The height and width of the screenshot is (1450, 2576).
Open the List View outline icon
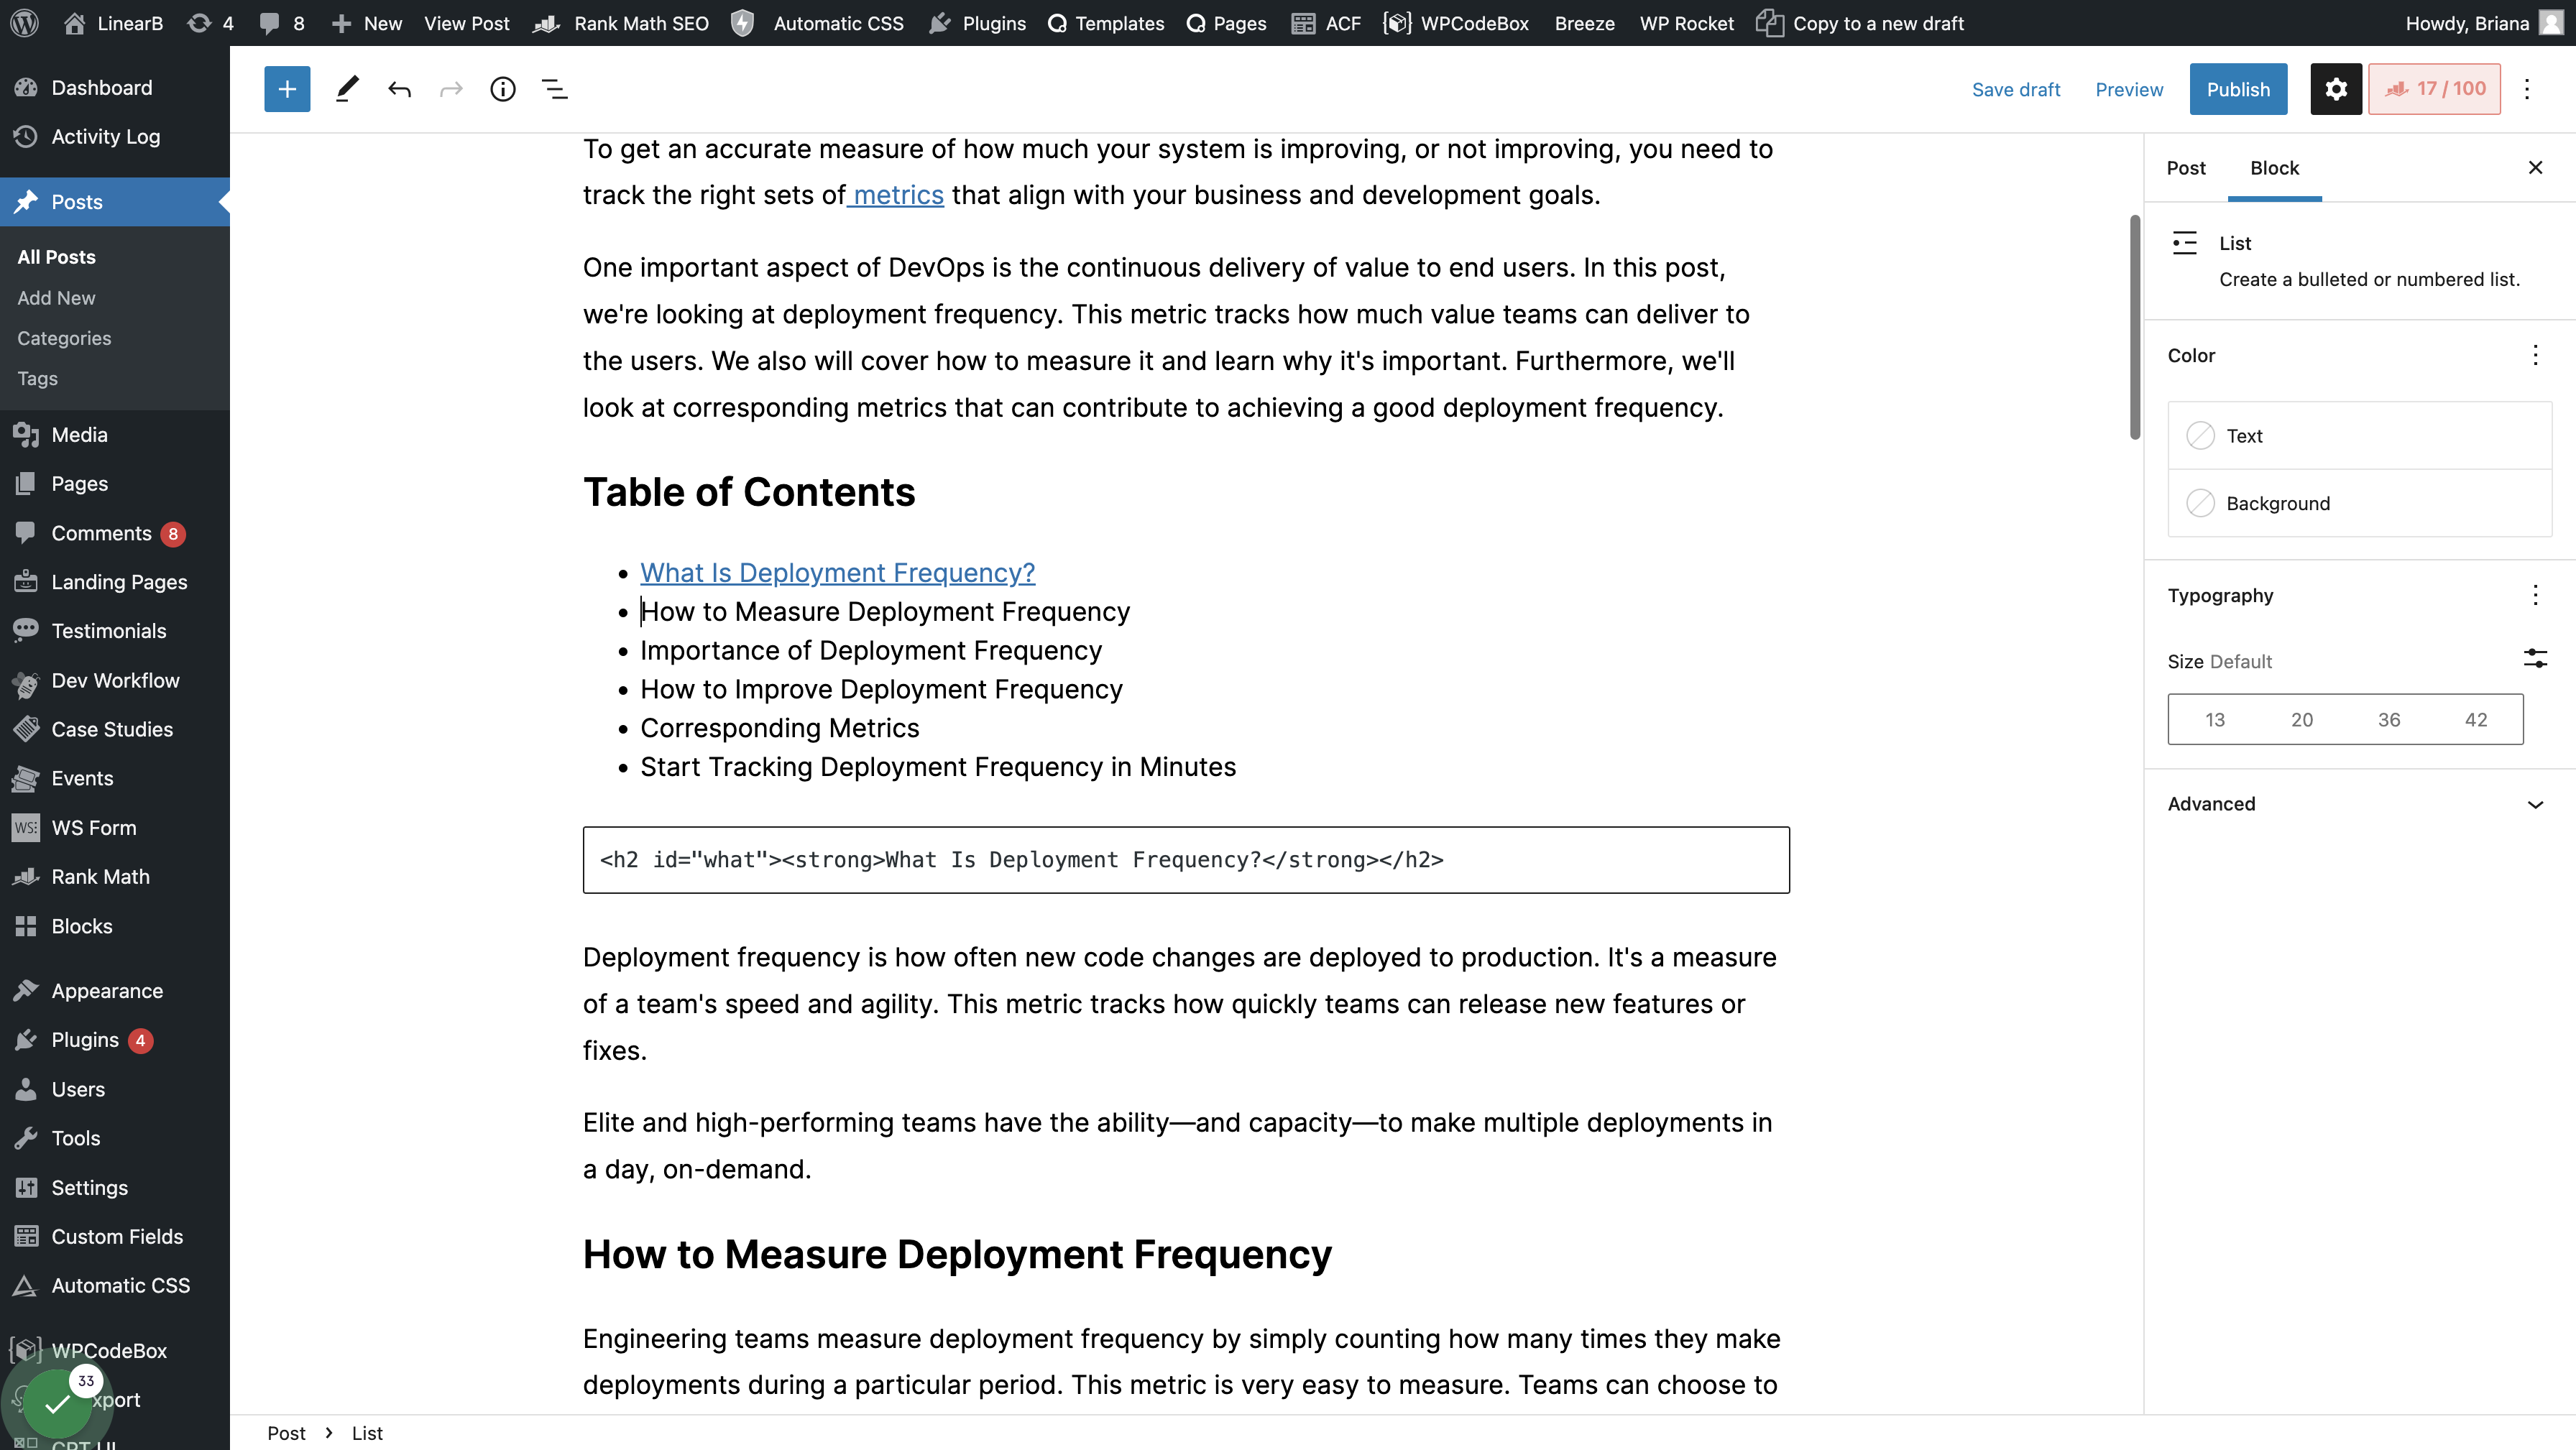[555, 89]
